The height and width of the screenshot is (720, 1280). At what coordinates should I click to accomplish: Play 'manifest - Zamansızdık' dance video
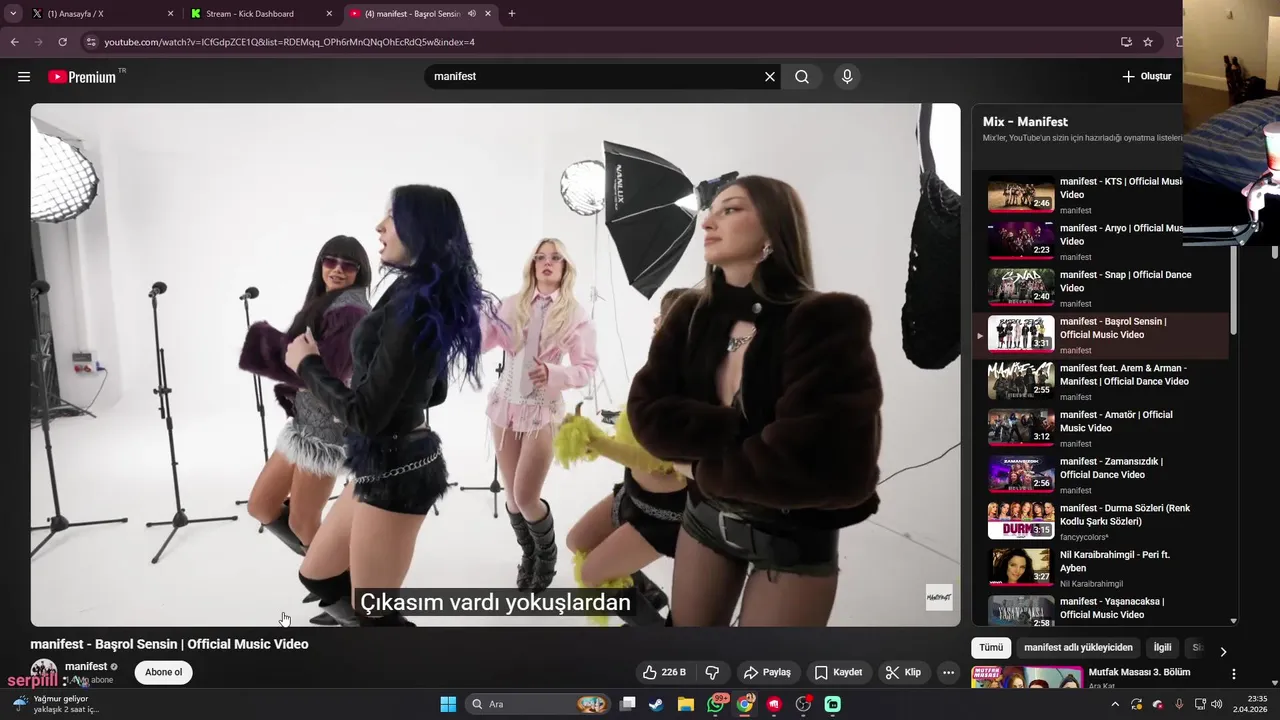coord(1100,474)
